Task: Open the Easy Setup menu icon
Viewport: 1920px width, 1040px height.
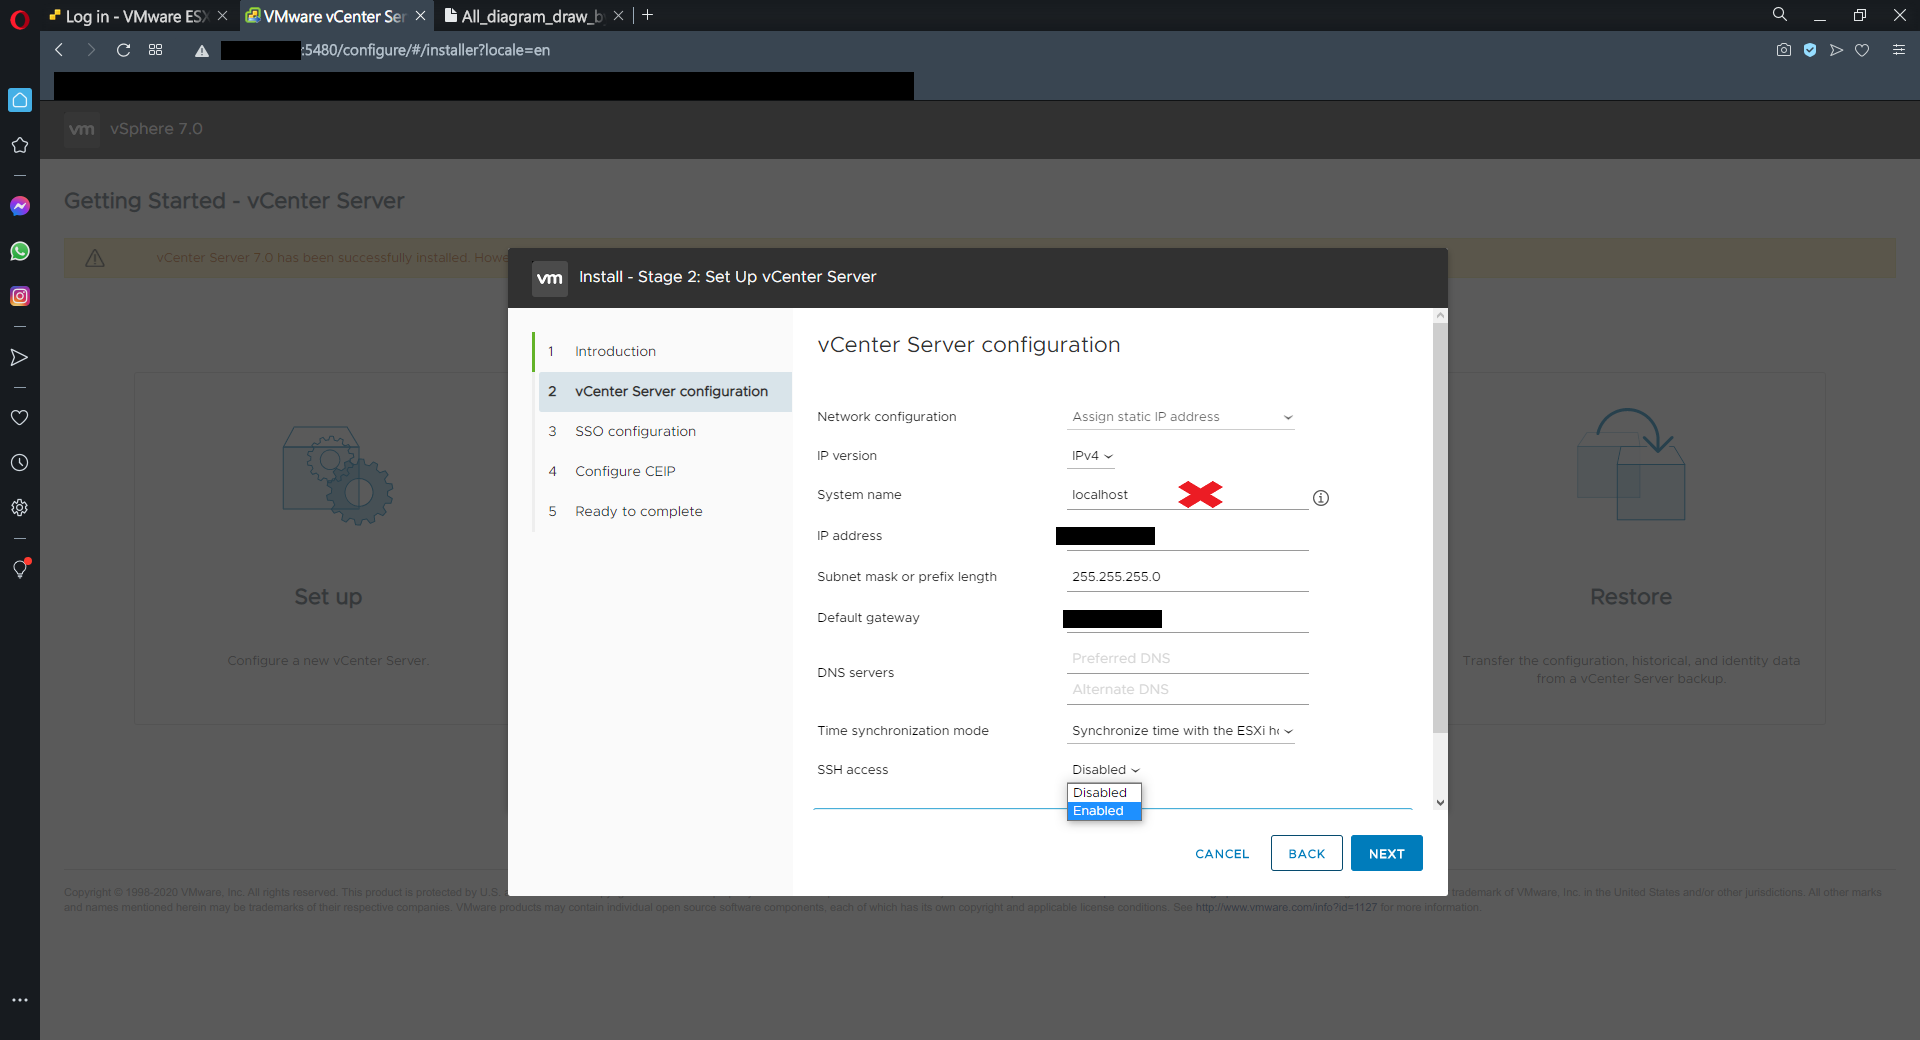Action: coord(1899,50)
